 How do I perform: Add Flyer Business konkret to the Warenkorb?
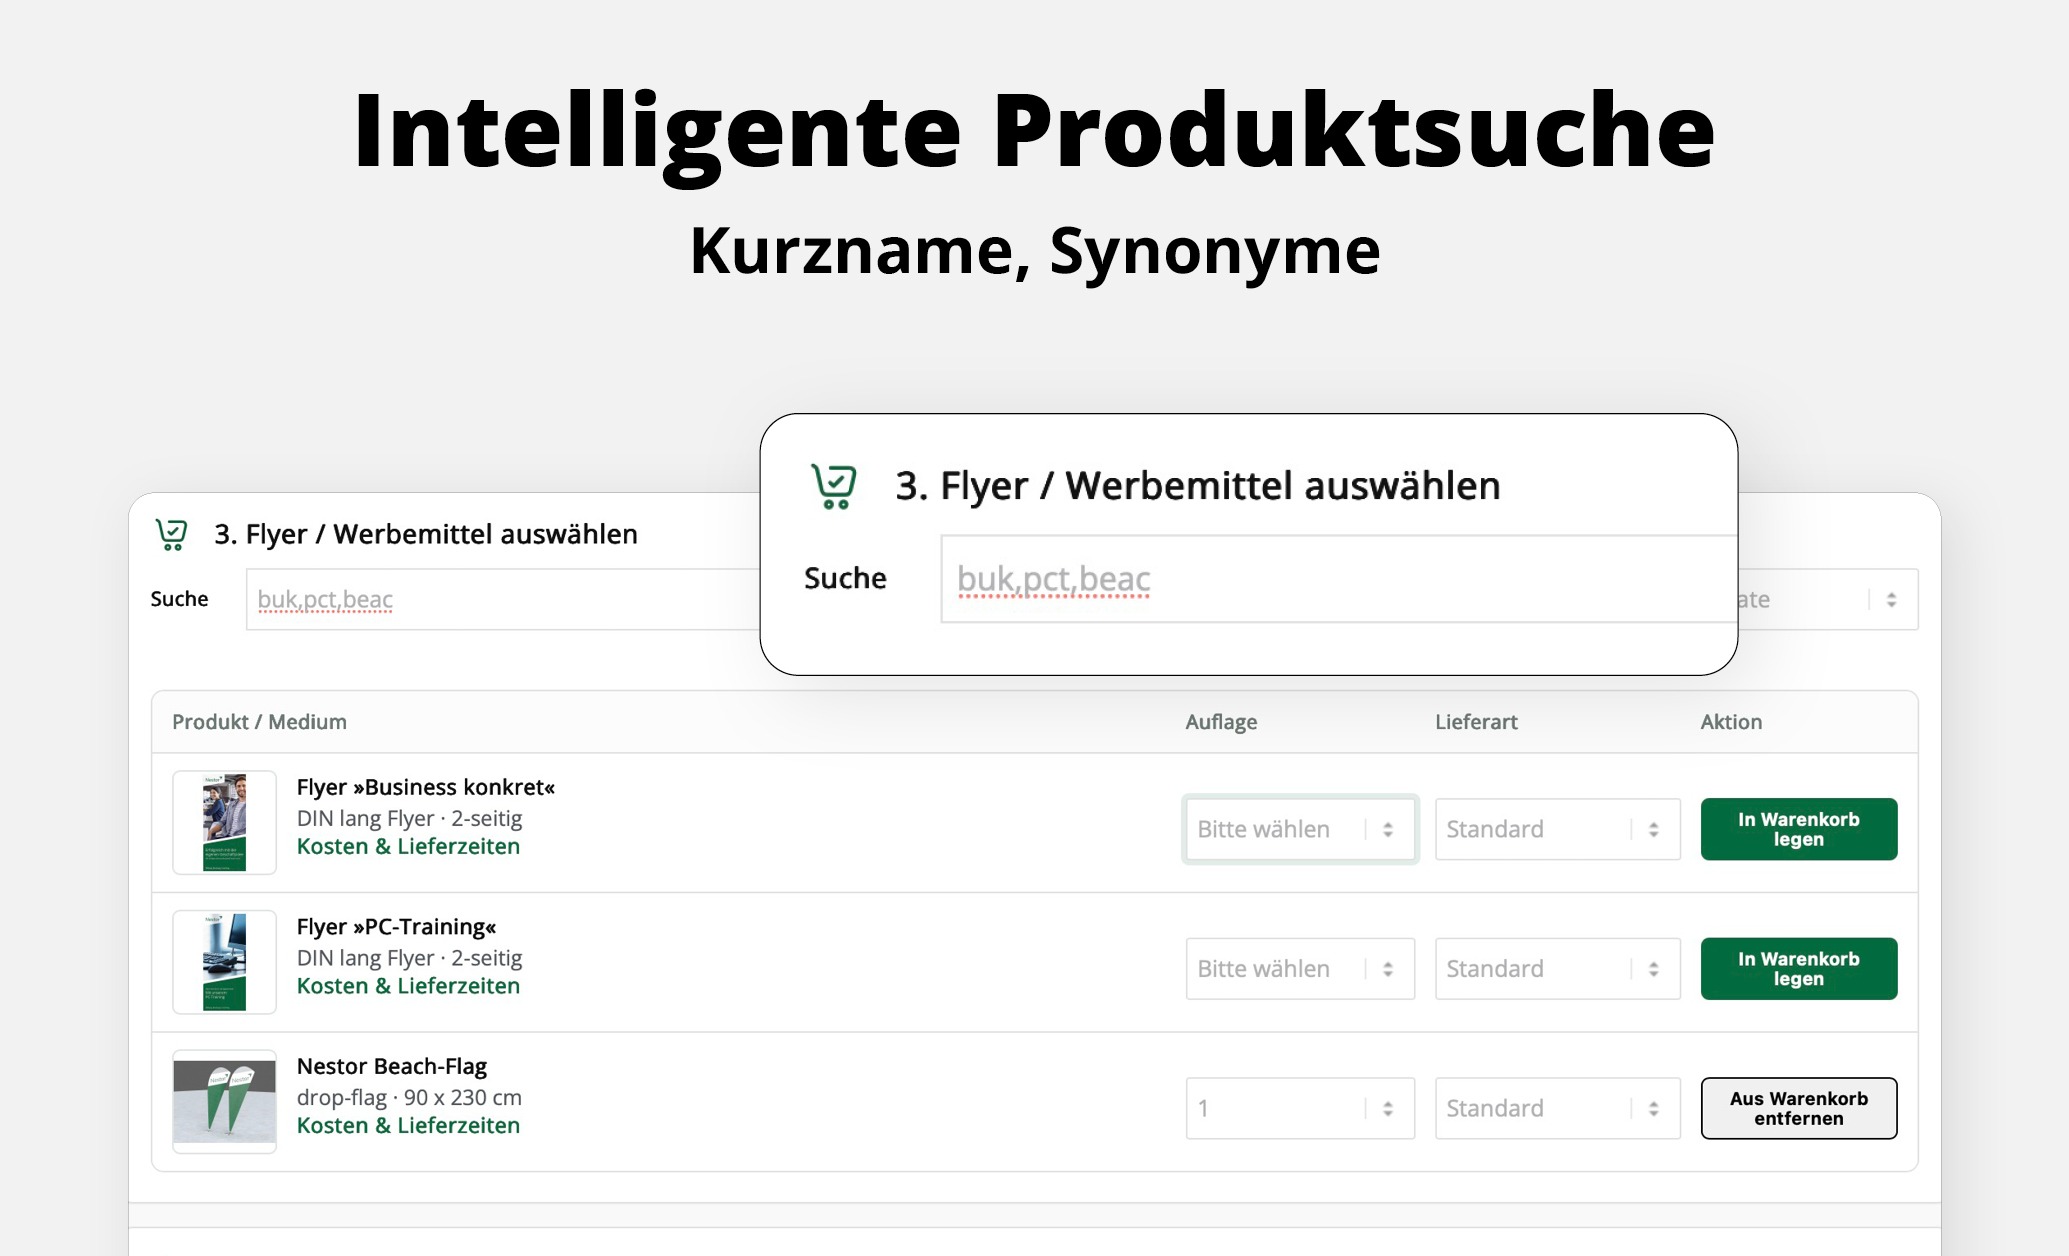tap(1798, 829)
